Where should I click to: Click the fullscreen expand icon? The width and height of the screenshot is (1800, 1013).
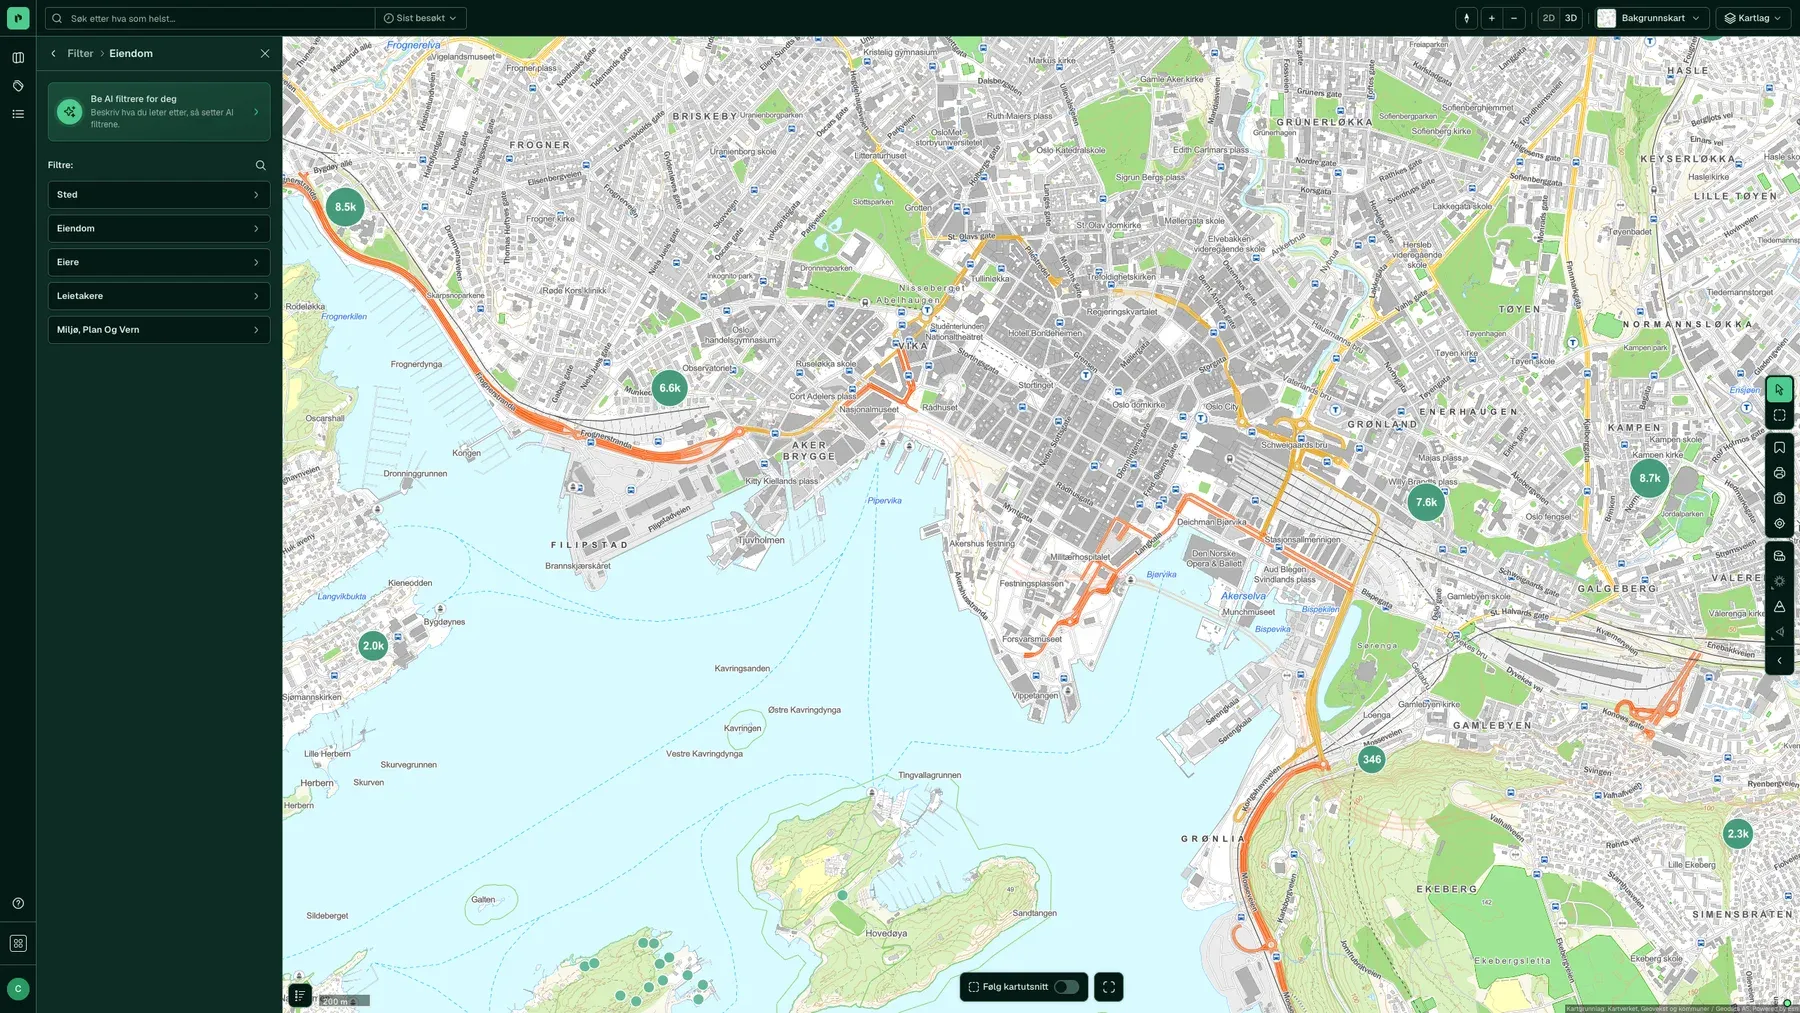point(1109,987)
